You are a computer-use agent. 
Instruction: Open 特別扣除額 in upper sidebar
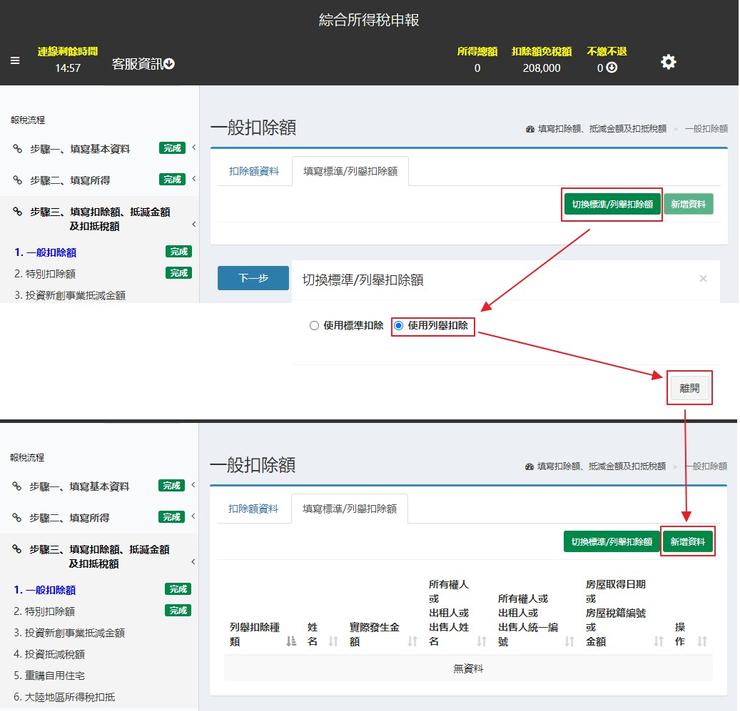pos(45,273)
